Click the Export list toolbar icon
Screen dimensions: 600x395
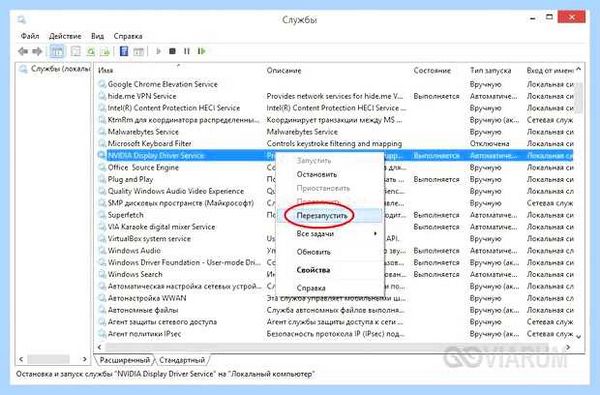coord(105,51)
